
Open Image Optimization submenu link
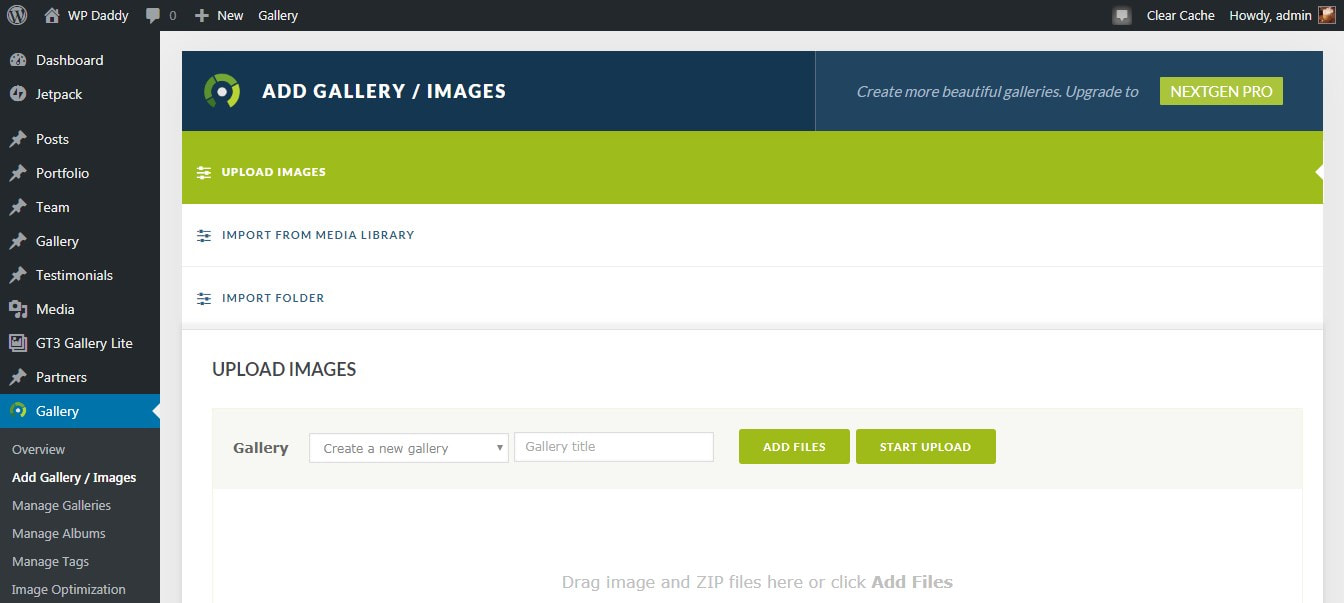(x=69, y=589)
